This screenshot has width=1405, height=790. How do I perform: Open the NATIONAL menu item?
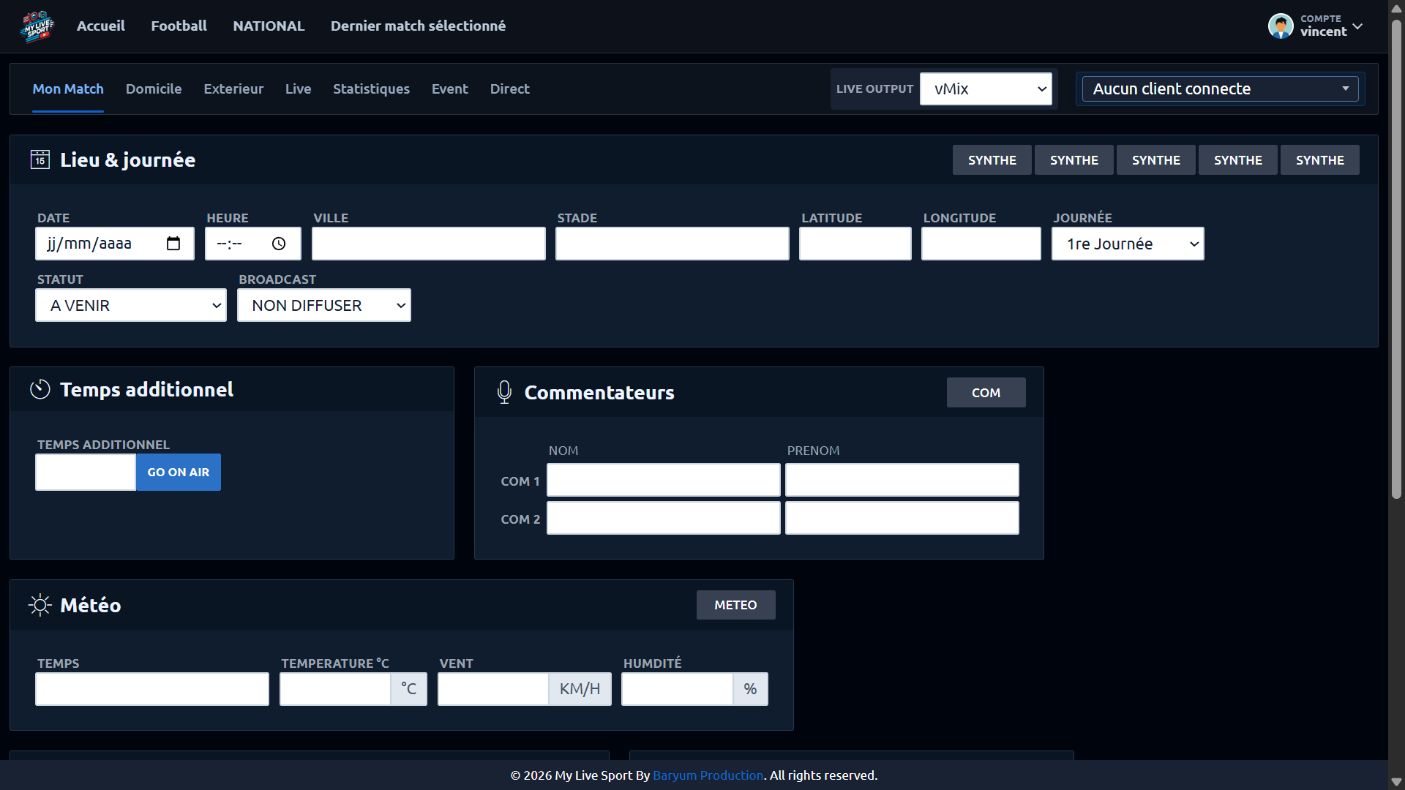pos(269,26)
